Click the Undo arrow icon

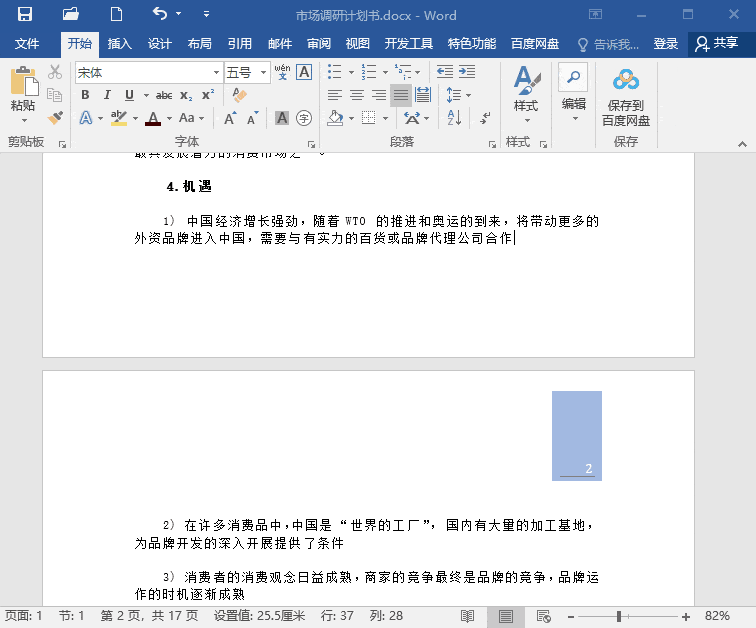tap(160, 13)
